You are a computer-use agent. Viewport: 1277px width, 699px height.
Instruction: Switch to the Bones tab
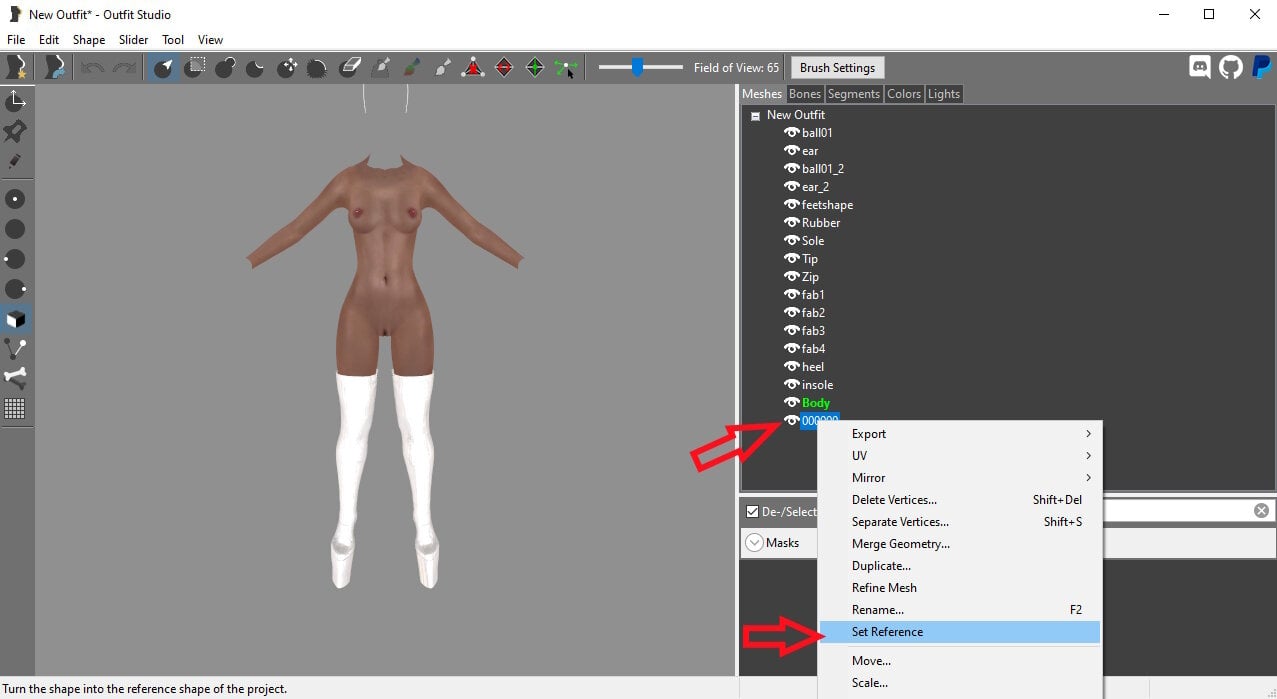[x=804, y=94]
